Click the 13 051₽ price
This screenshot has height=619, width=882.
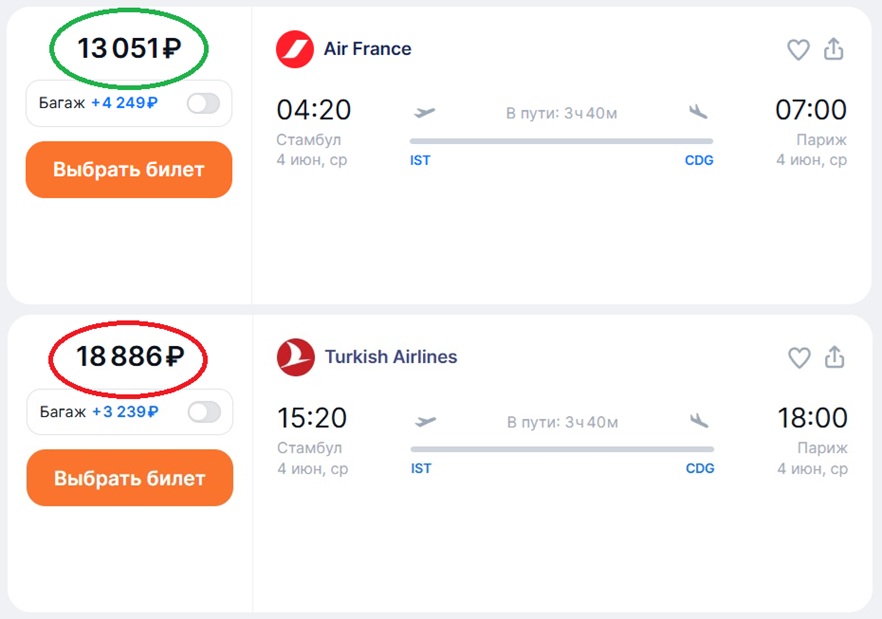pos(129,48)
